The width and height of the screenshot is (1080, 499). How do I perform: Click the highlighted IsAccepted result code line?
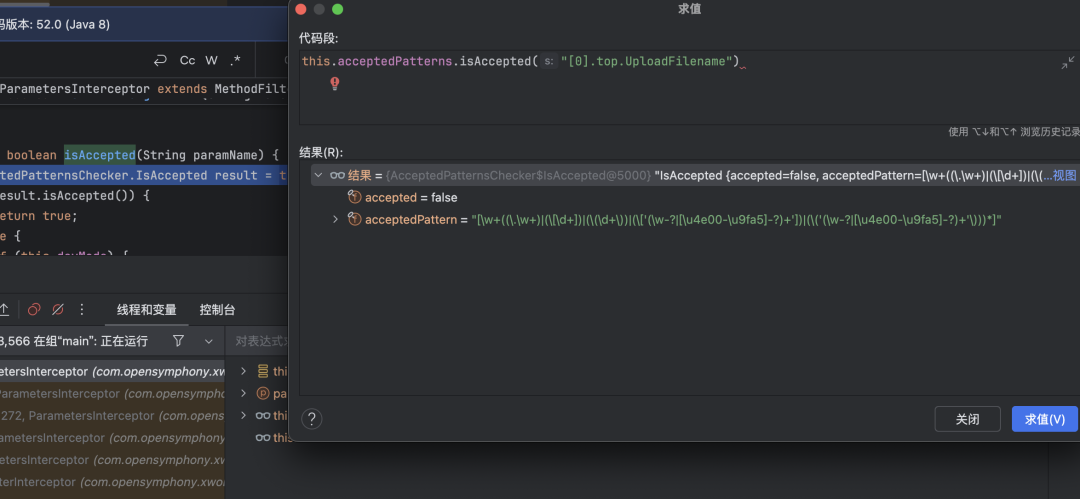(x=144, y=175)
